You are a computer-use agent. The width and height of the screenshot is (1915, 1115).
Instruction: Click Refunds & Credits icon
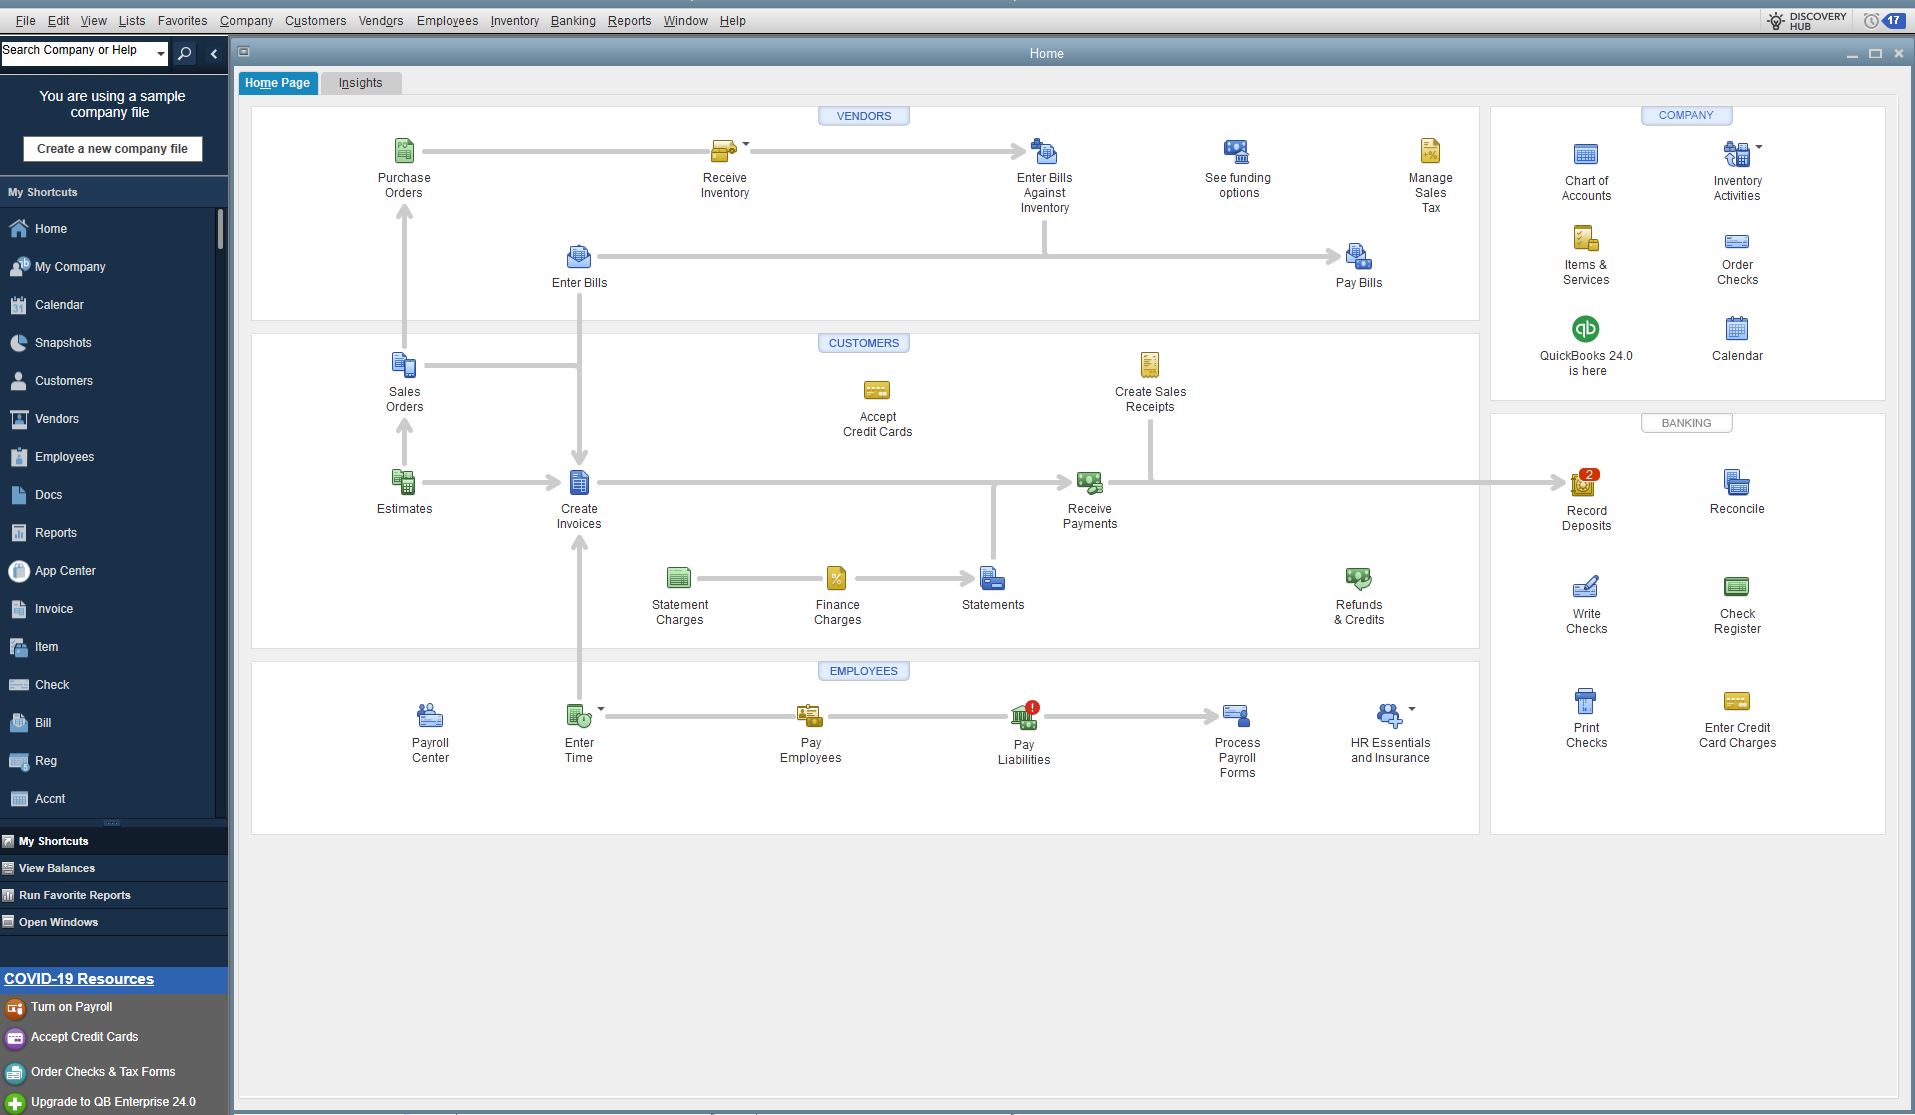coord(1358,578)
